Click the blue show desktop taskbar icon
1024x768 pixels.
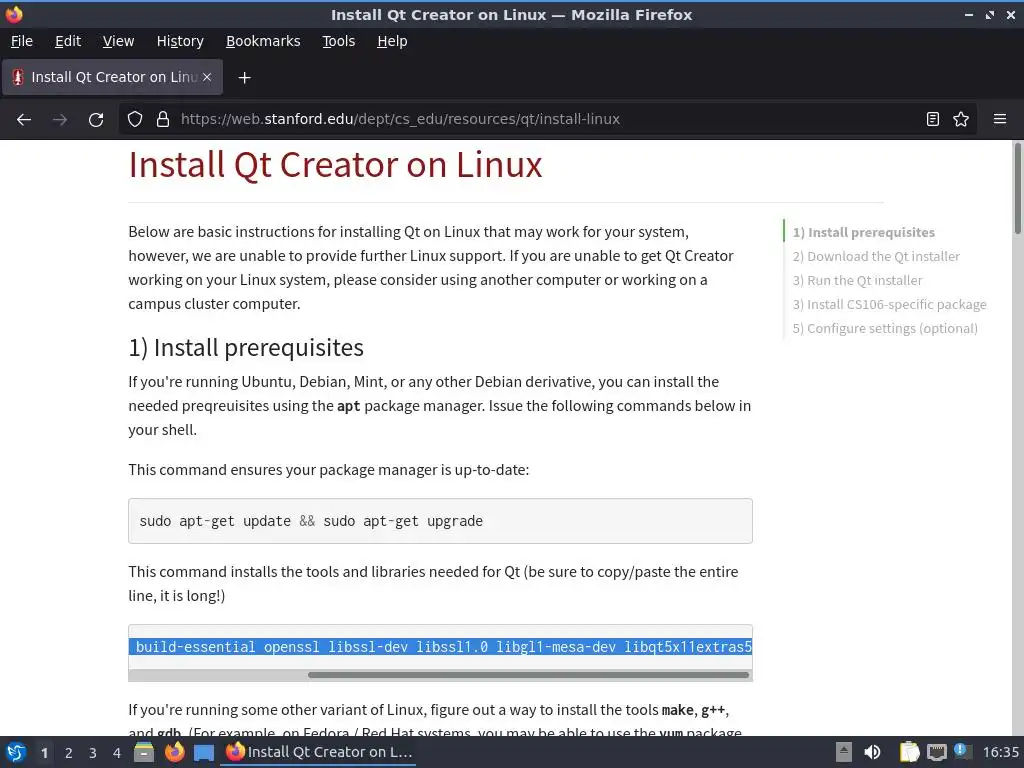point(204,753)
